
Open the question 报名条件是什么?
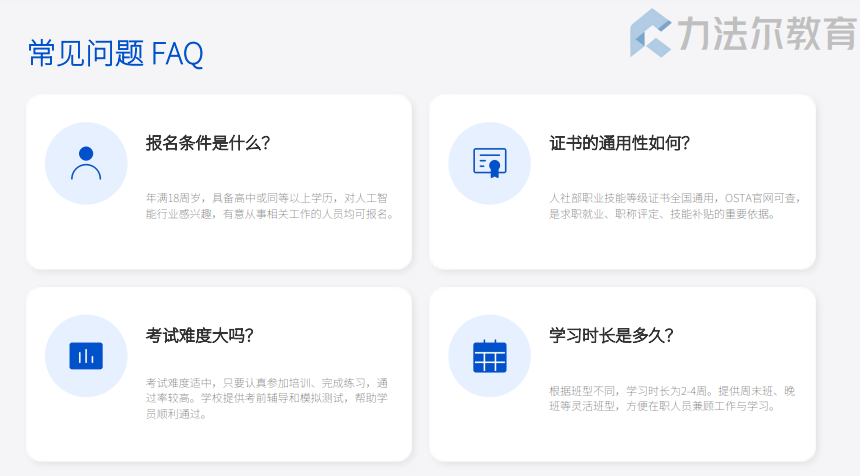click(208, 143)
